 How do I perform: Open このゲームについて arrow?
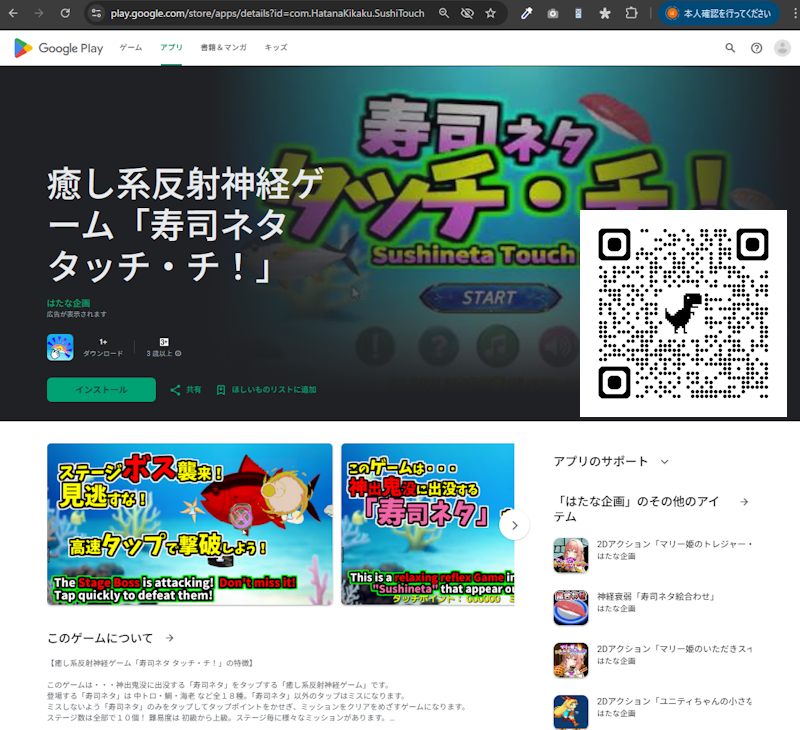169,638
